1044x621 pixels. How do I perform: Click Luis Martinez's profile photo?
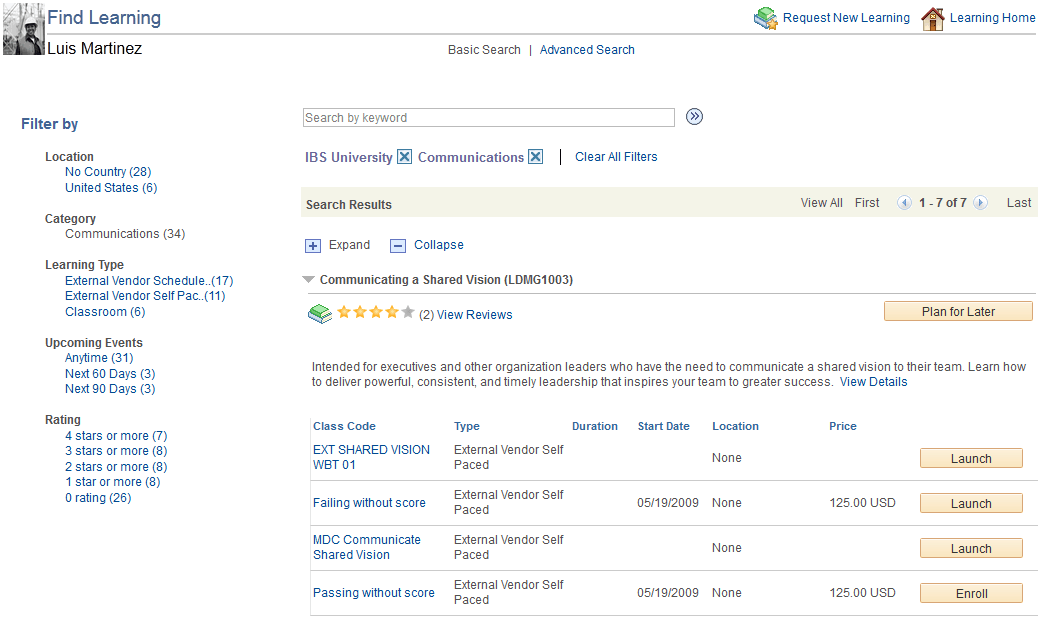(22, 28)
